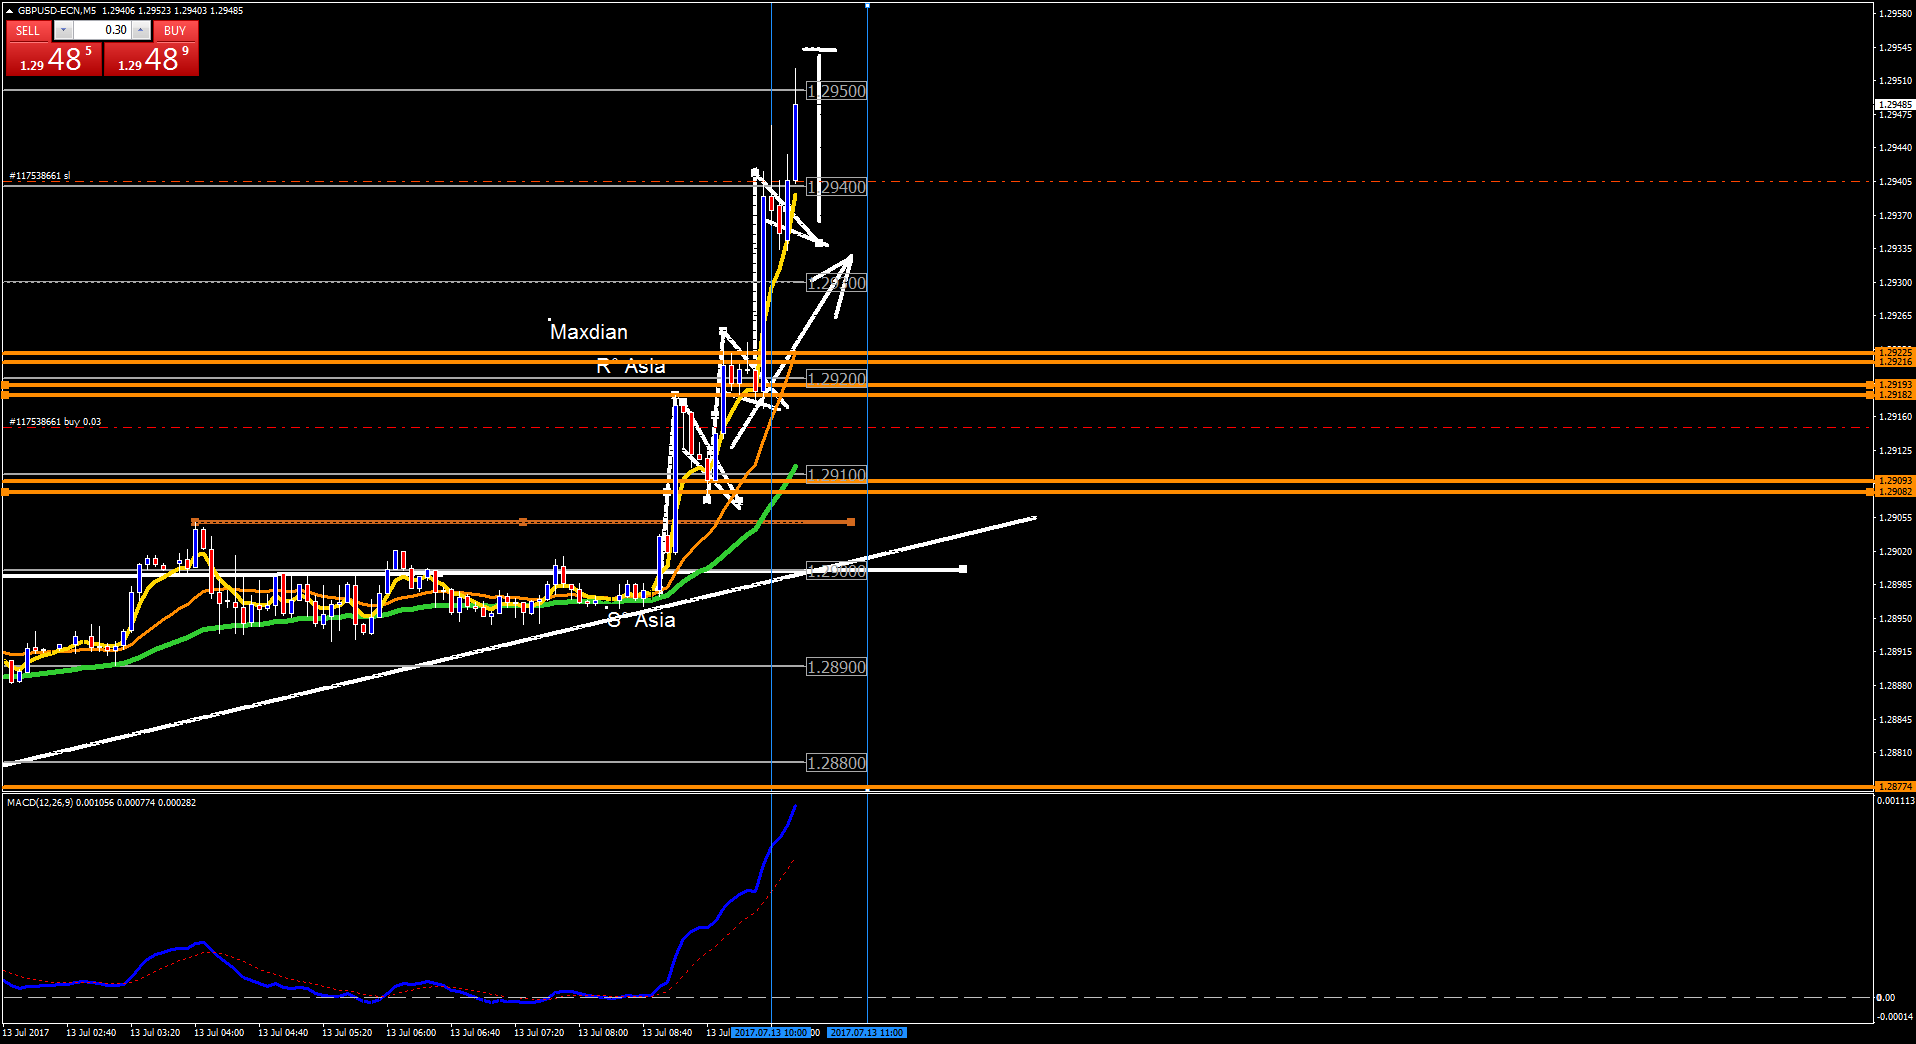This screenshot has height=1044, width=1916.
Task: Click the 1.28800 price level label
Action: (837, 763)
